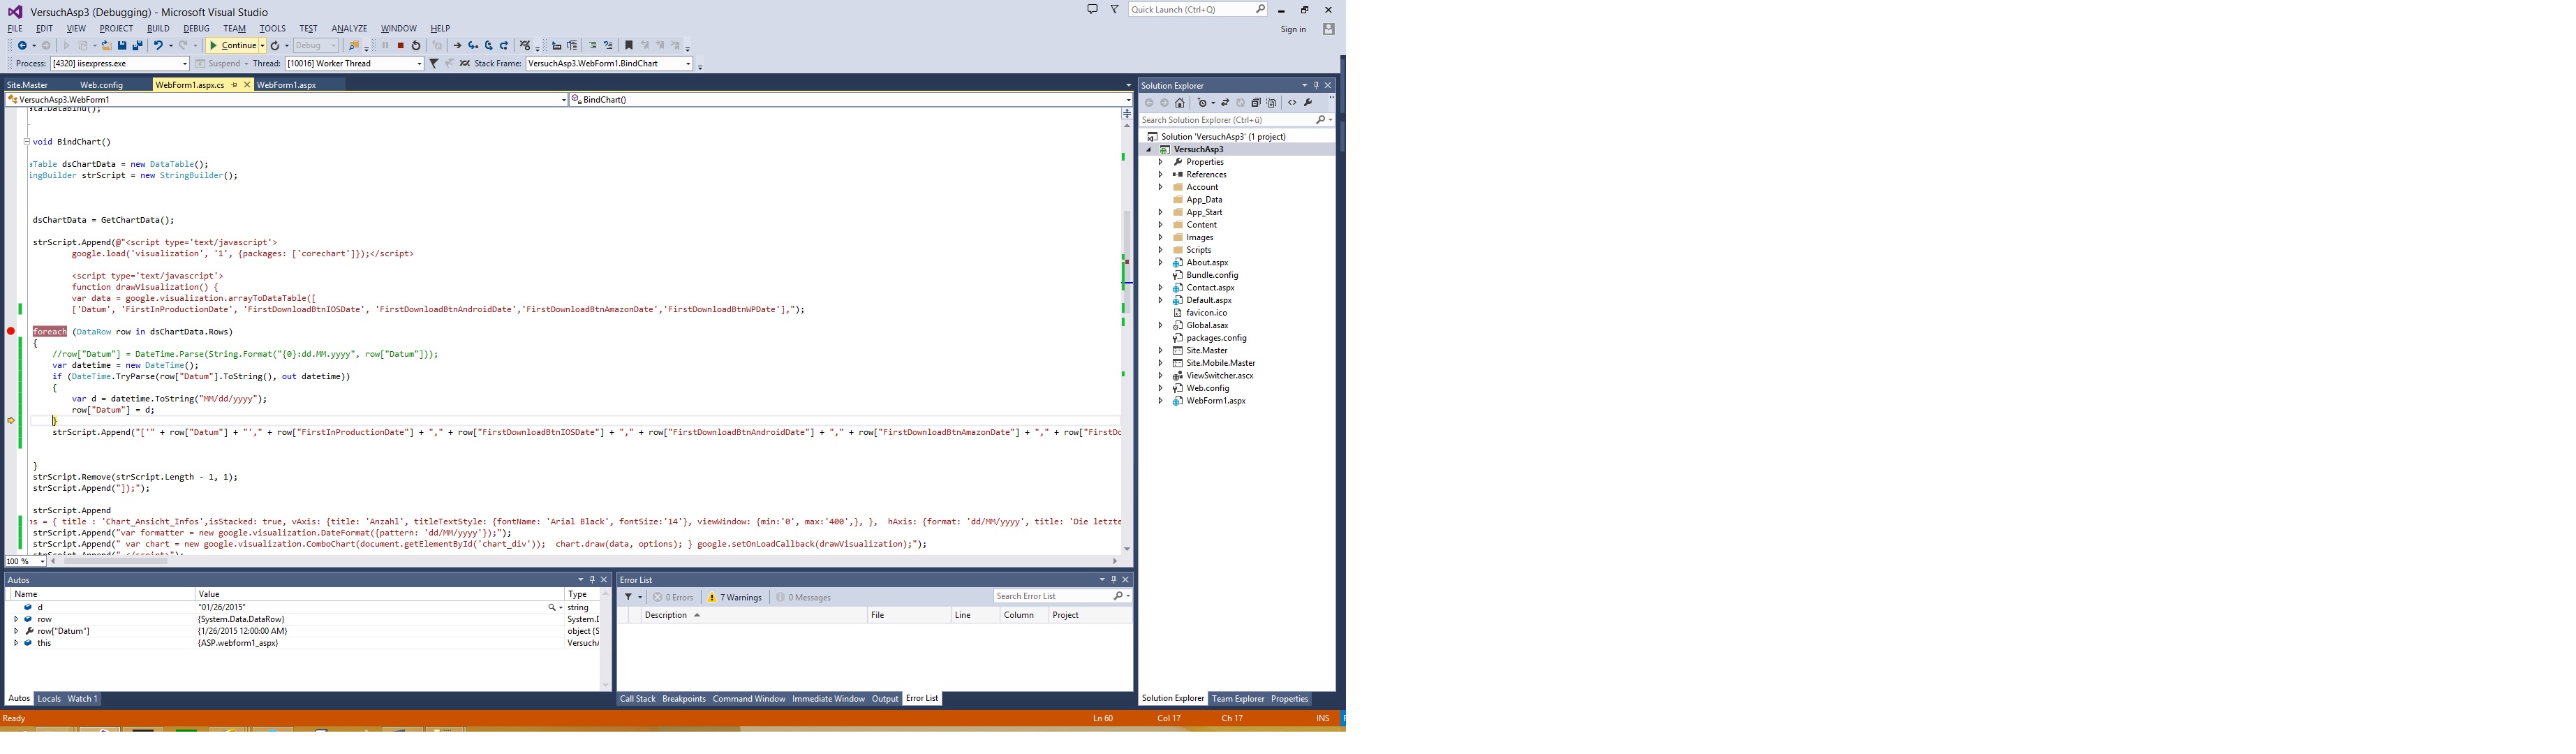Expand the Properties node
The width and height of the screenshot is (2576, 754).
1161,162
